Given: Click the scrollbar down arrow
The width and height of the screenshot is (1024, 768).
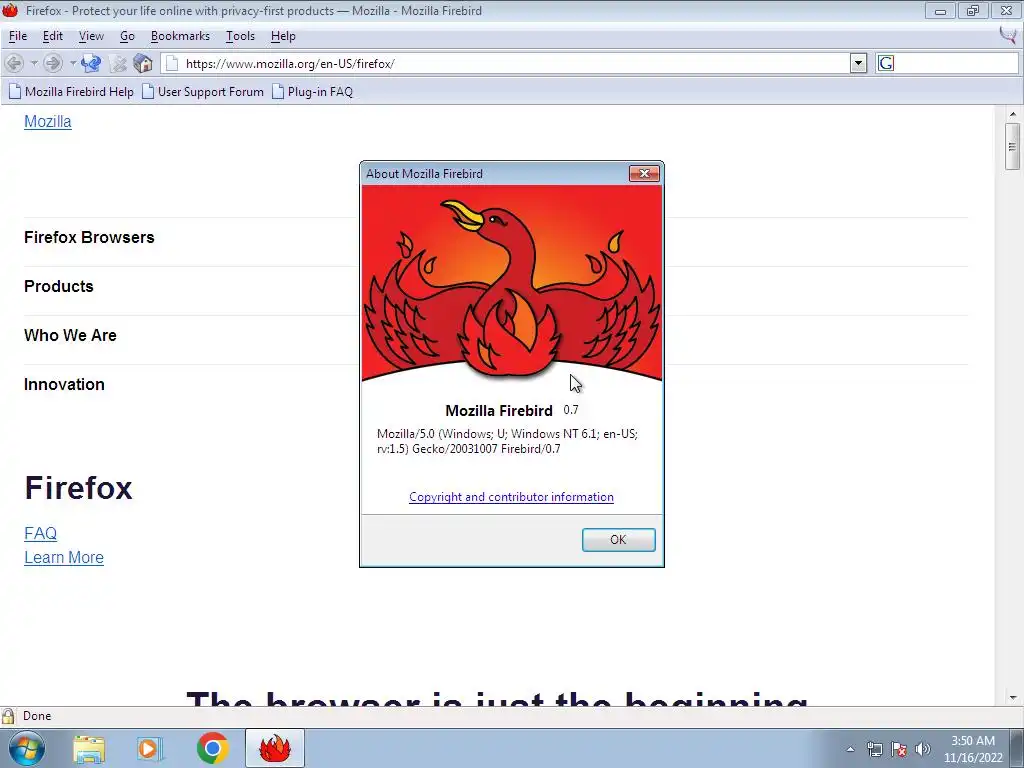Looking at the screenshot, I should (x=1012, y=697).
